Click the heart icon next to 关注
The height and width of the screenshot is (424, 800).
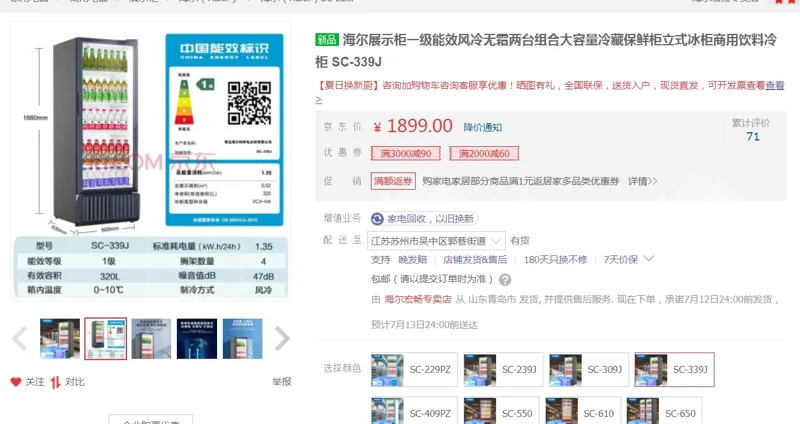click(16, 382)
